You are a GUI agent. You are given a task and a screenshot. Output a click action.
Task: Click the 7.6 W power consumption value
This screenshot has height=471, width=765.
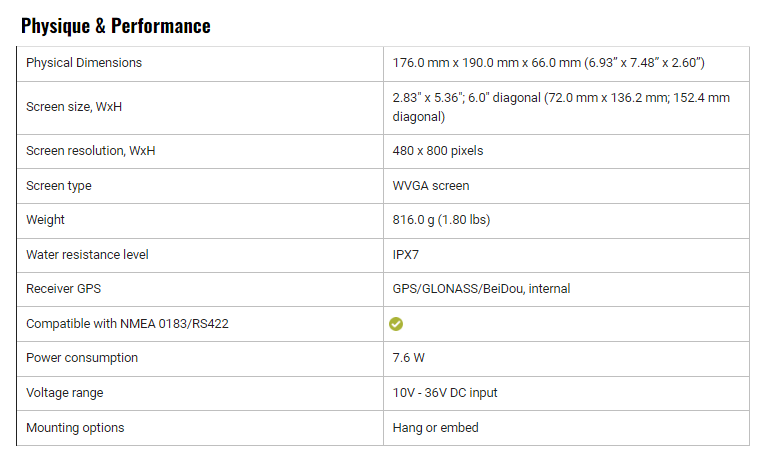[408, 358]
